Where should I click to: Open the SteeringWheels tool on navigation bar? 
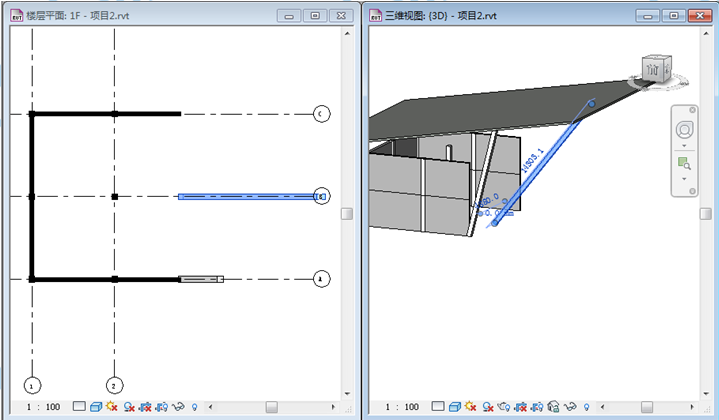click(684, 130)
